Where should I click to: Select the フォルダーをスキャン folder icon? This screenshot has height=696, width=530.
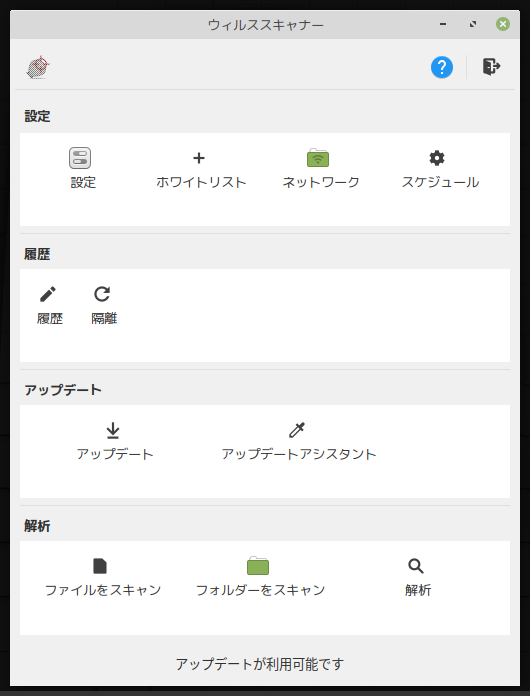[x=258, y=566]
